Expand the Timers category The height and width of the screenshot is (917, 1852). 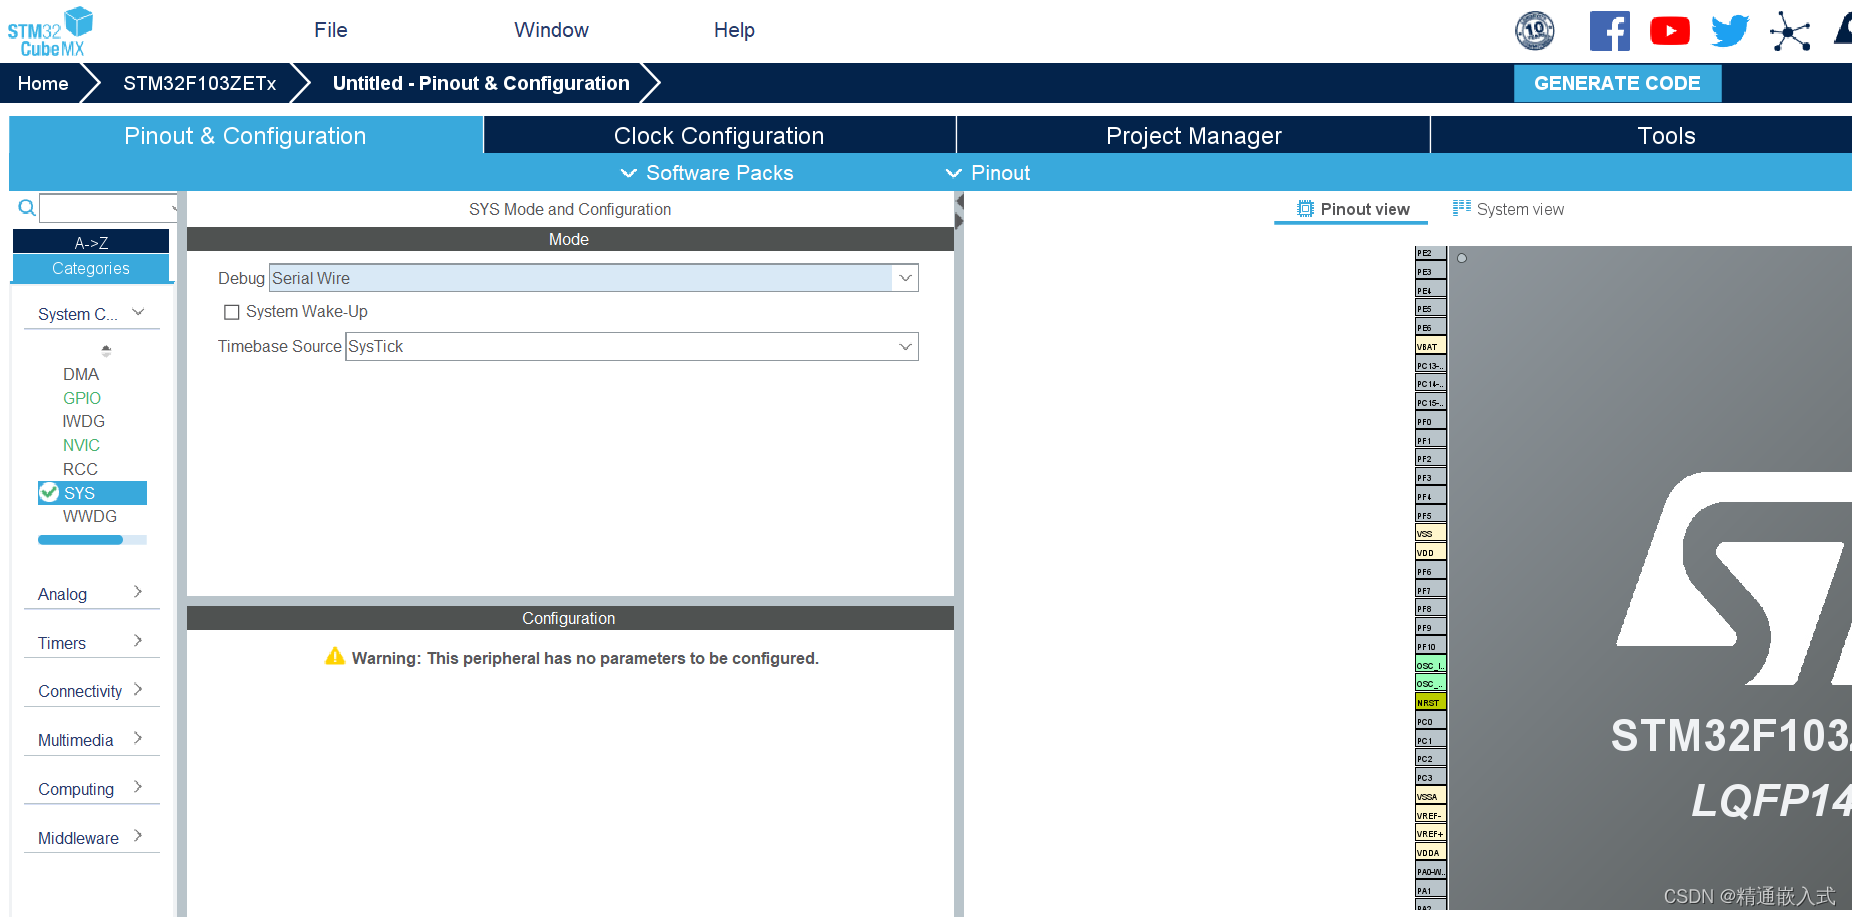(x=91, y=643)
